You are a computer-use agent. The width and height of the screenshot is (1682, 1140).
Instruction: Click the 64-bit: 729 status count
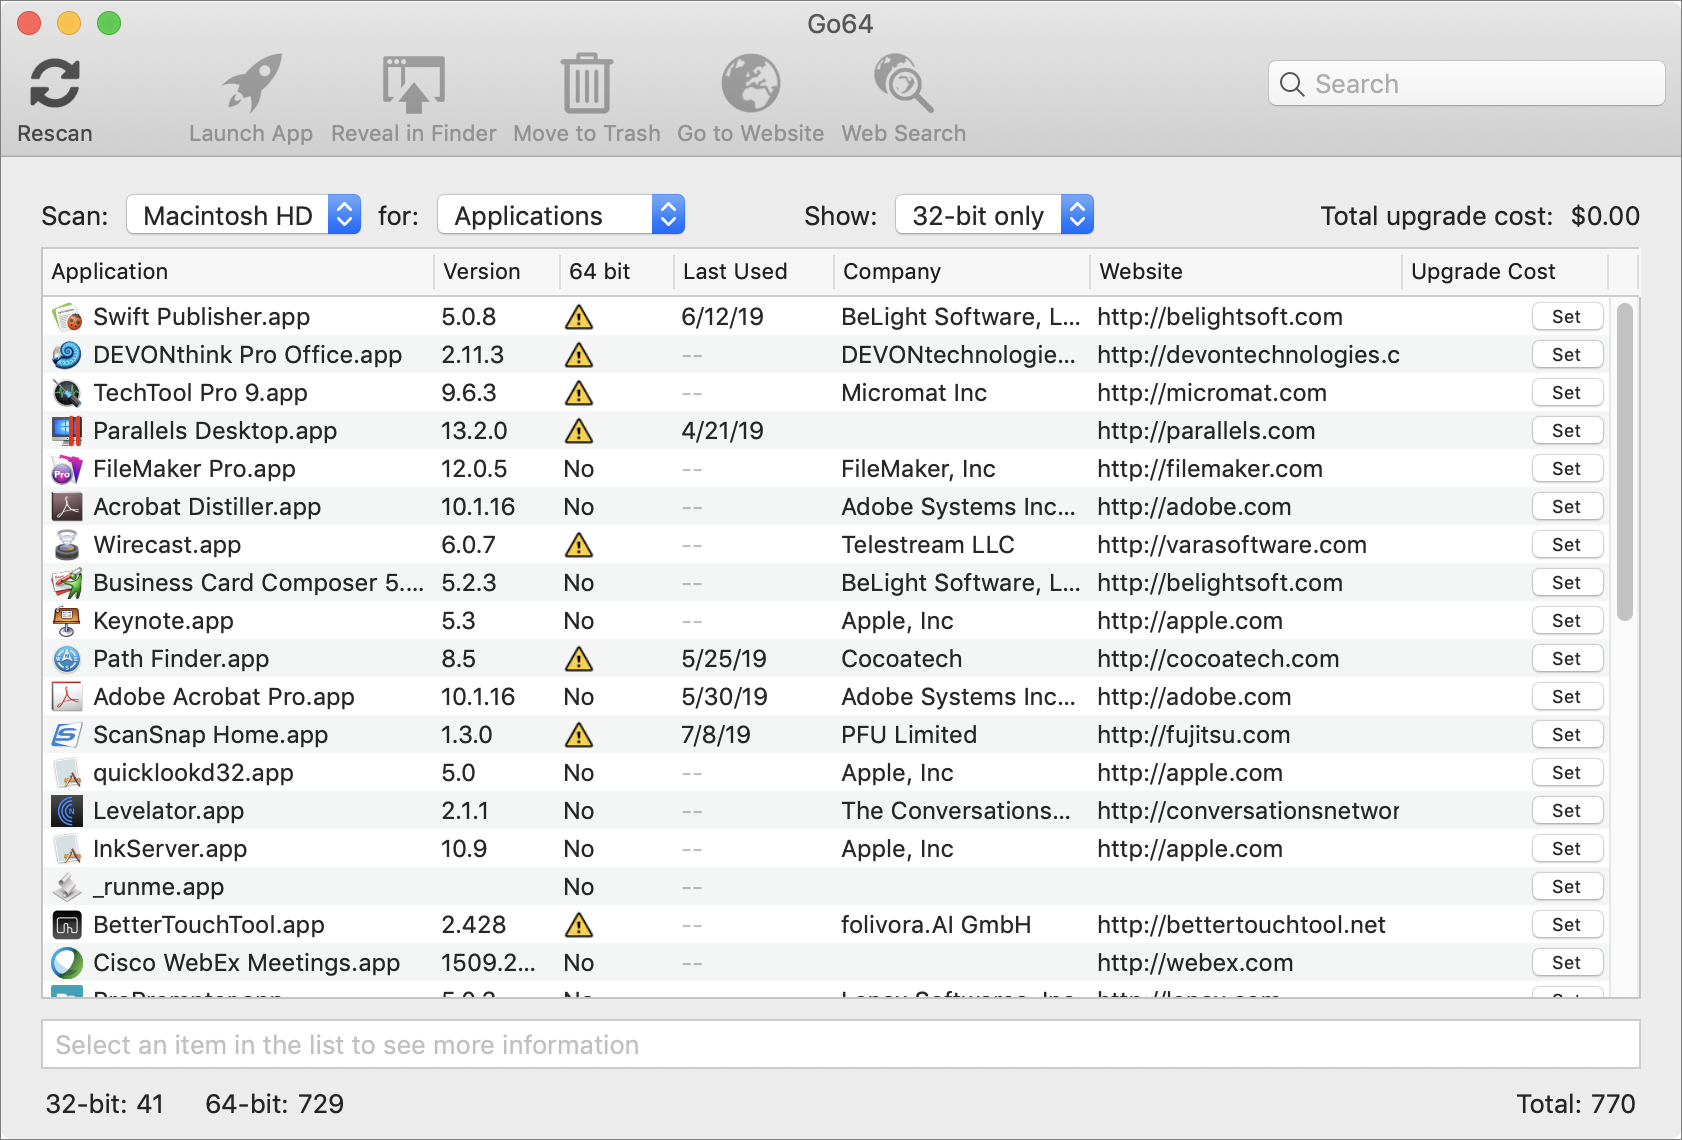[274, 1104]
